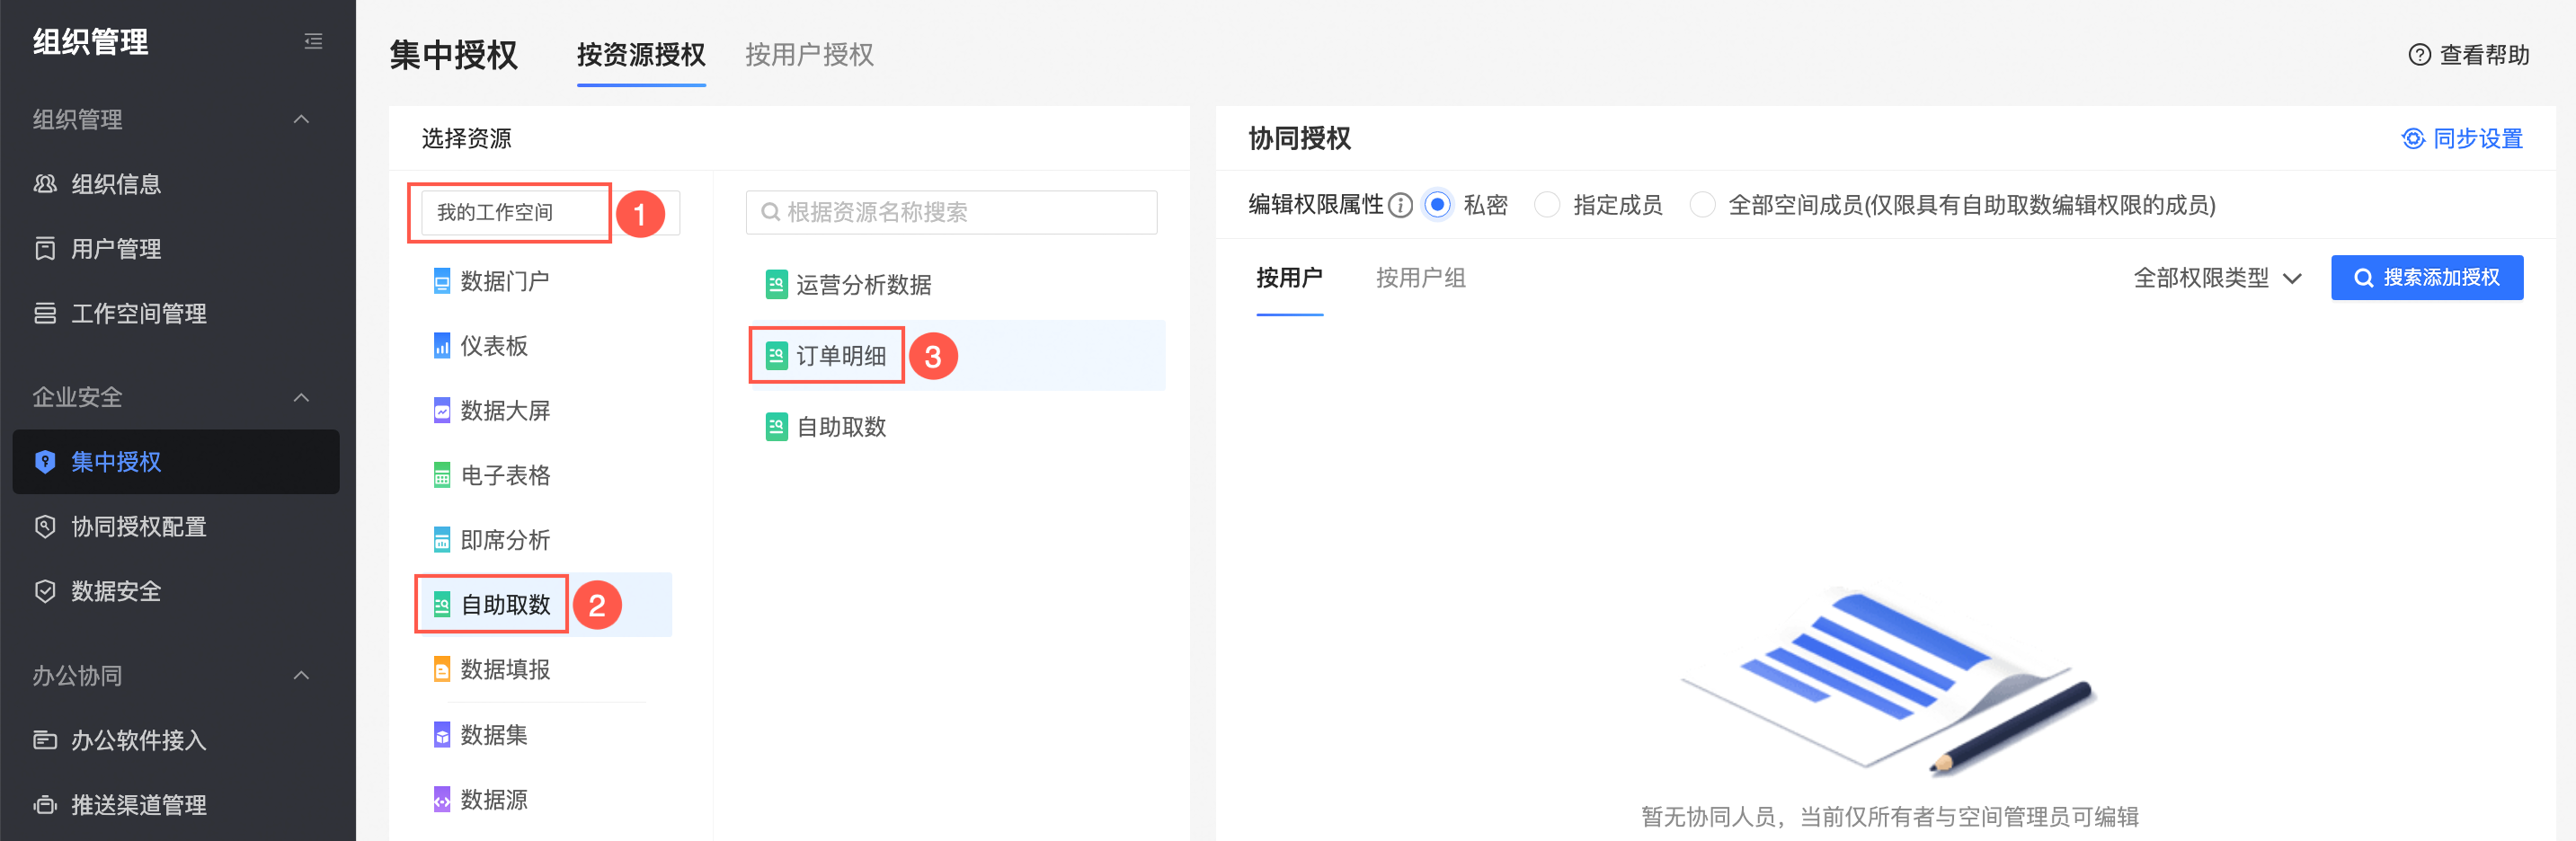The image size is (2576, 841).
Task: Select the 私密 radio option
Action: tap(1437, 205)
